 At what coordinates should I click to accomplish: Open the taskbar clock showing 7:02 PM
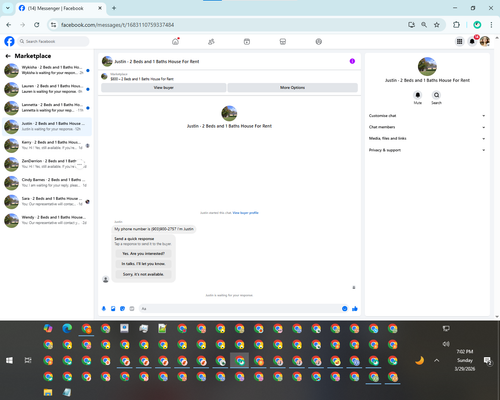tap(465, 360)
